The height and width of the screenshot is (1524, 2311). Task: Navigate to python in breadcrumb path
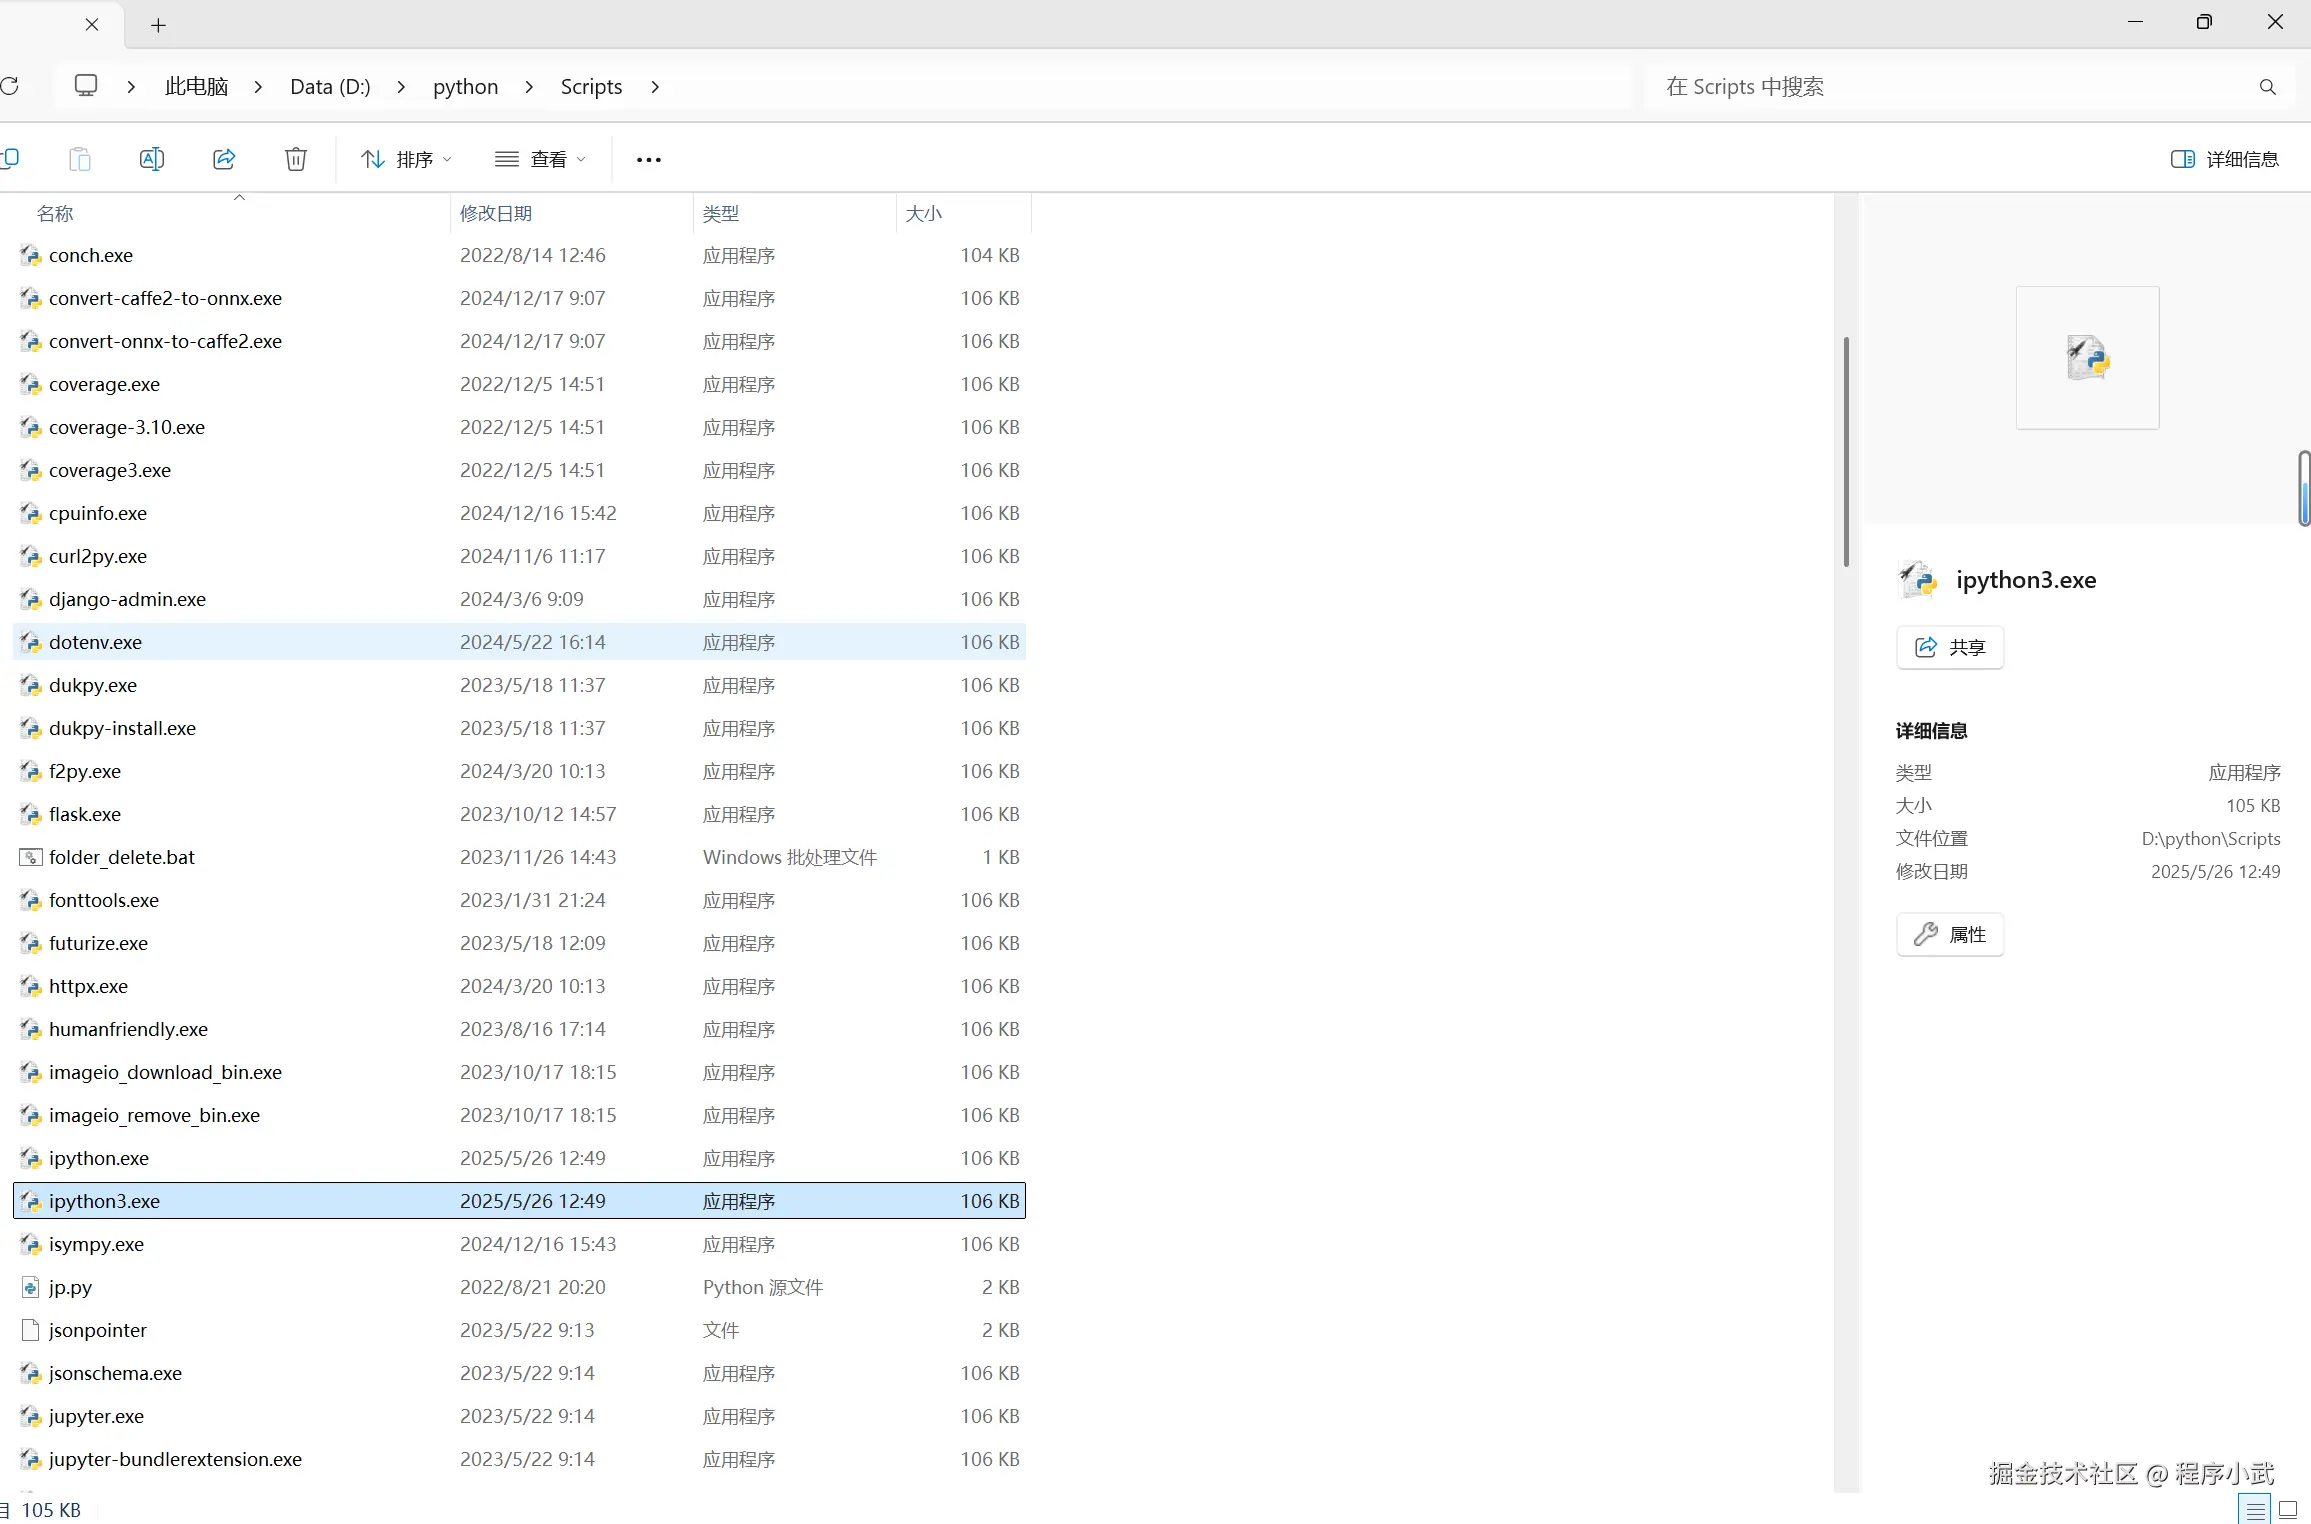[465, 87]
